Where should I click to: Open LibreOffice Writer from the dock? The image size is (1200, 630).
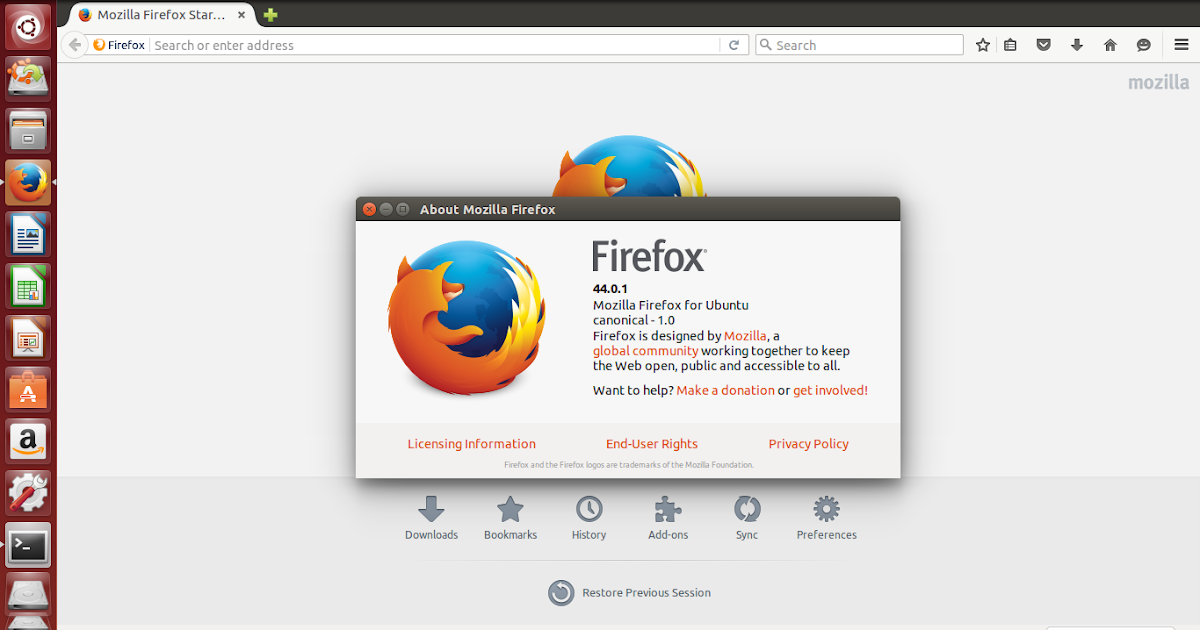click(x=28, y=235)
